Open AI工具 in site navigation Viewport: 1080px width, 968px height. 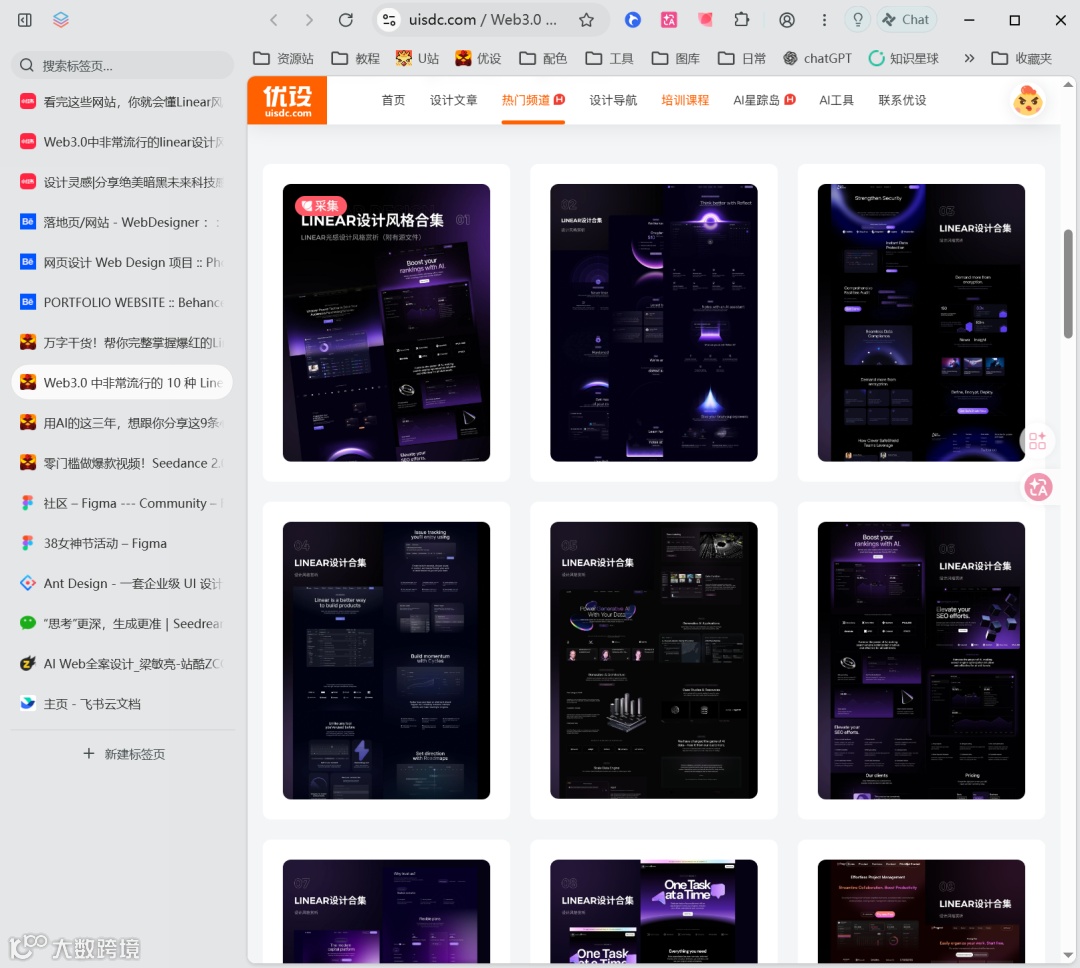(836, 101)
